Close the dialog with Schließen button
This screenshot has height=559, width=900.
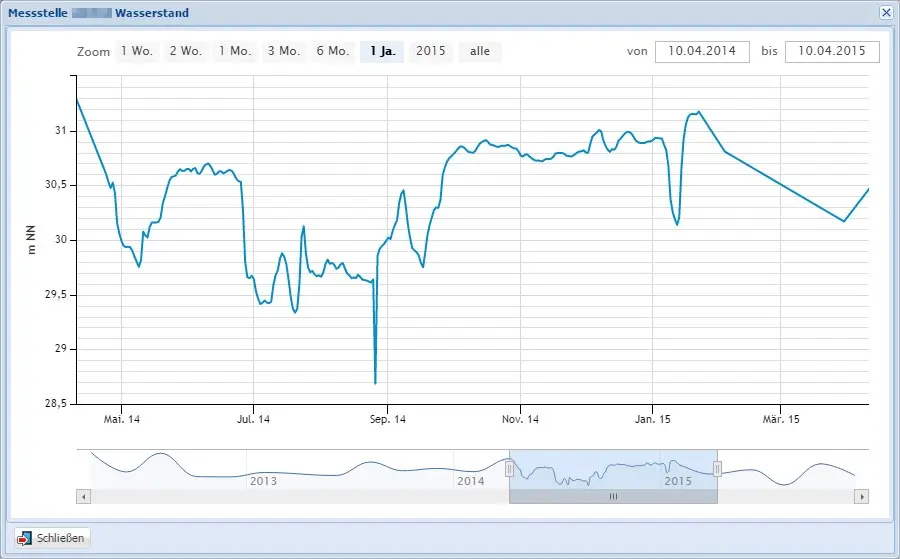[52, 538]
